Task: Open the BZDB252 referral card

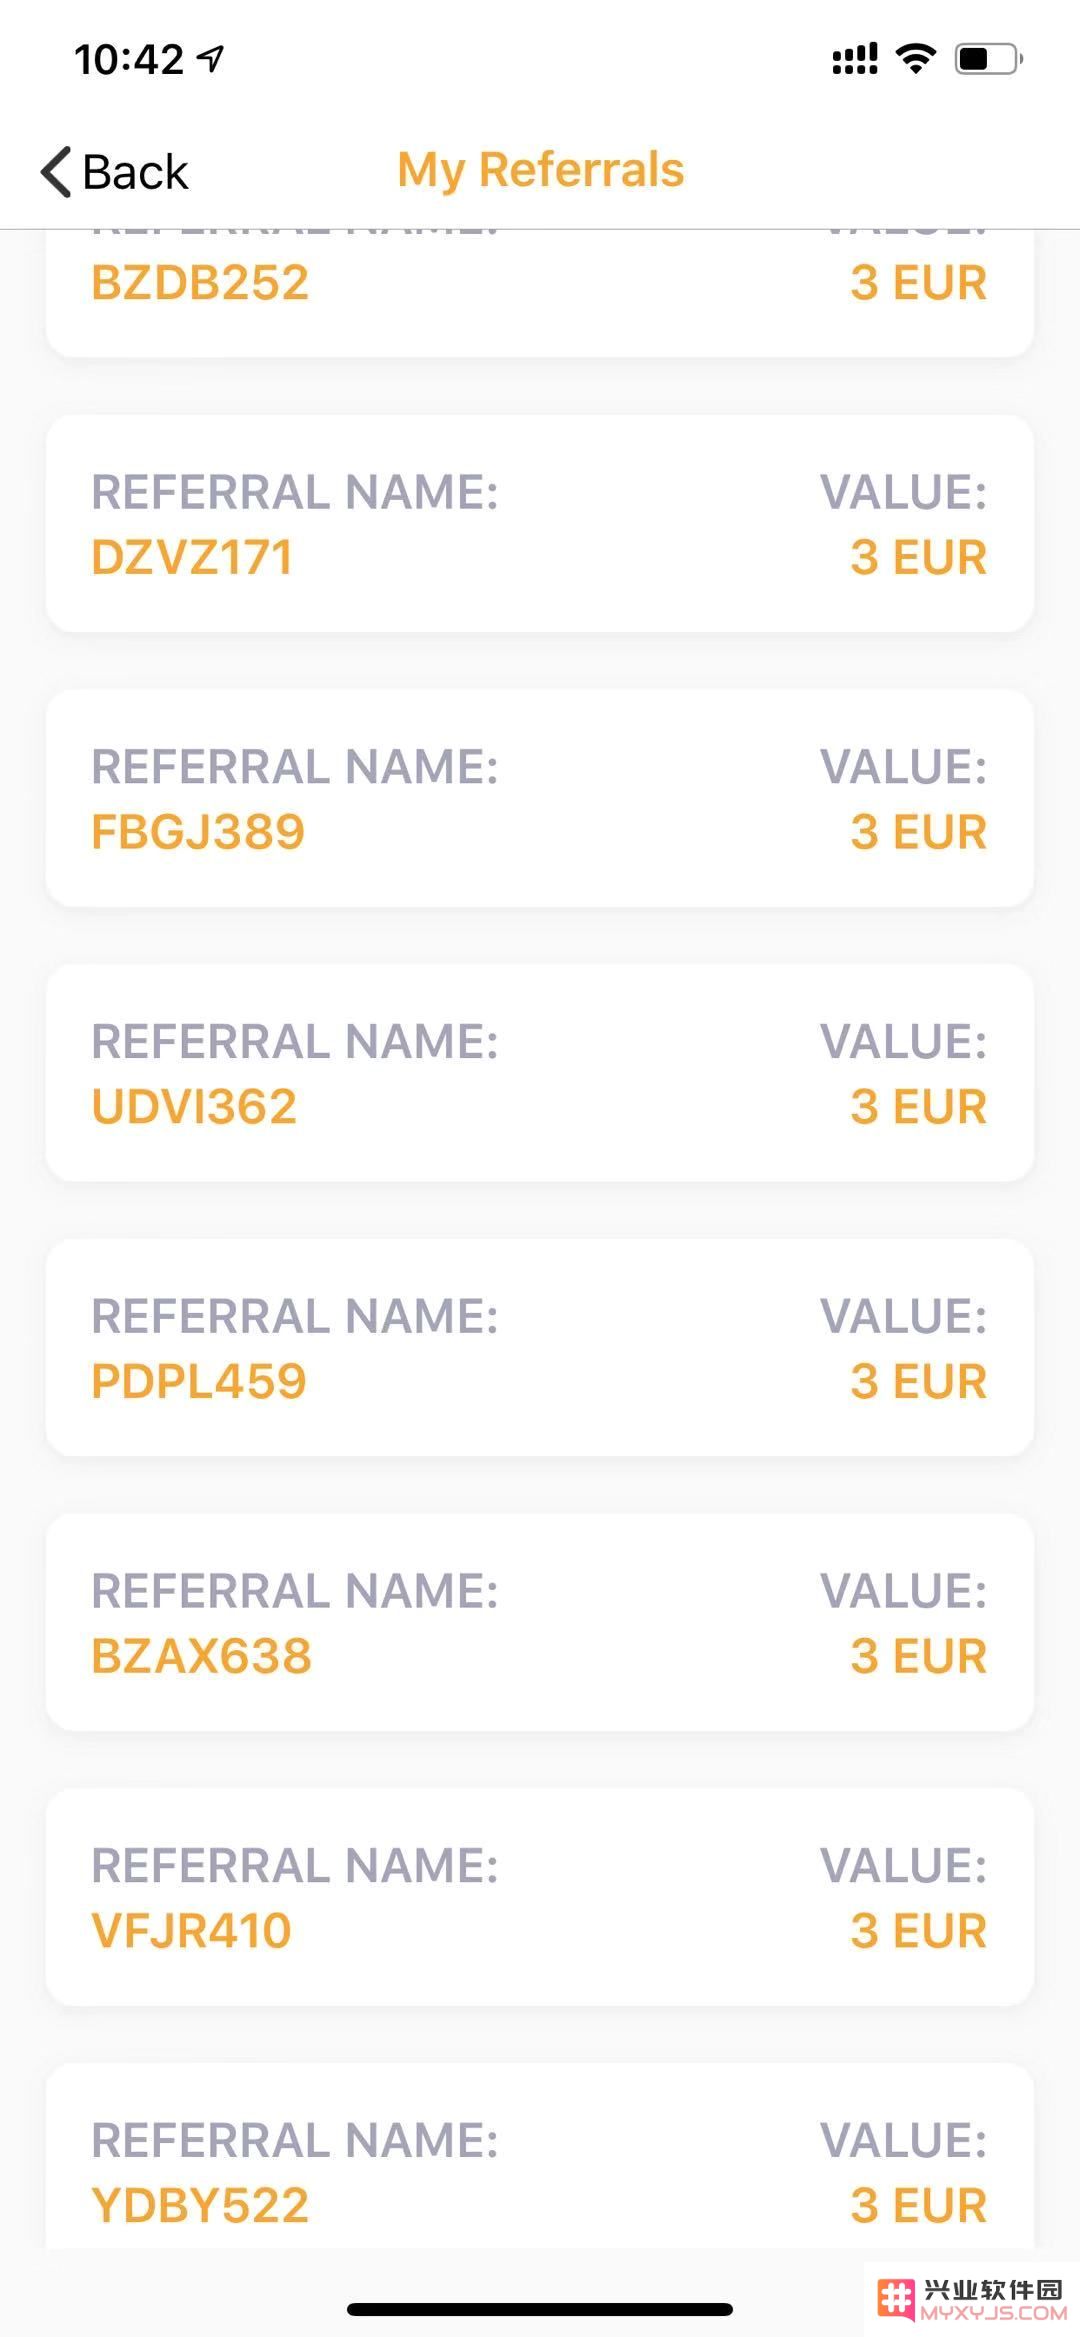Action: coord(540,293)
